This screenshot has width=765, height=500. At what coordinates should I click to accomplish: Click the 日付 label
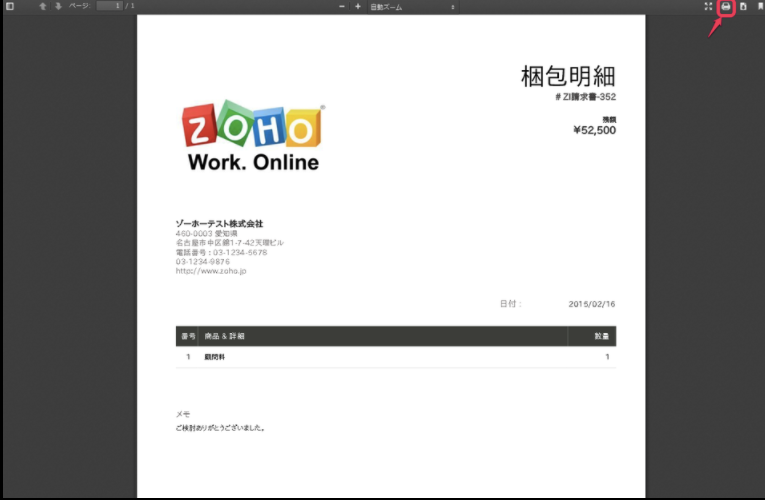[510, 304]
